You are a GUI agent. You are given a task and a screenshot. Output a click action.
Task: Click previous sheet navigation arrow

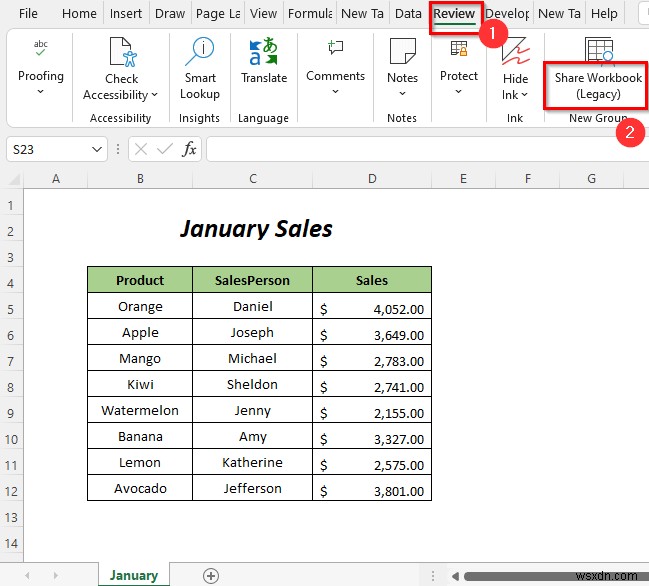(28, 576)
